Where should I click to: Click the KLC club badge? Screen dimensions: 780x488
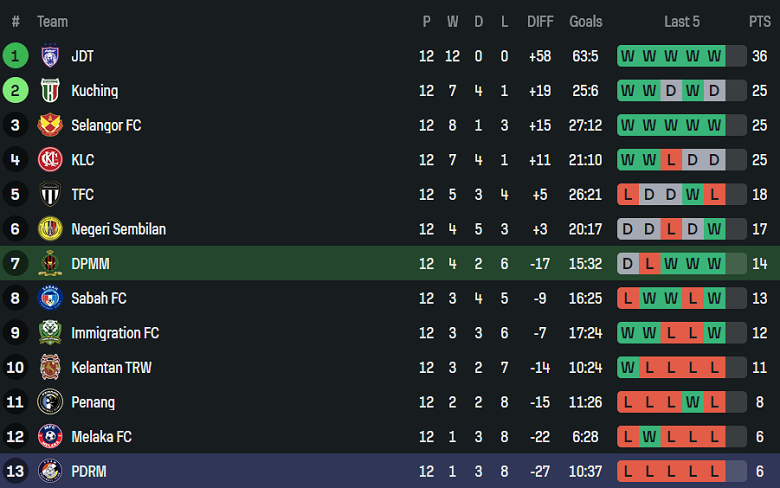(x=50, y=160)
